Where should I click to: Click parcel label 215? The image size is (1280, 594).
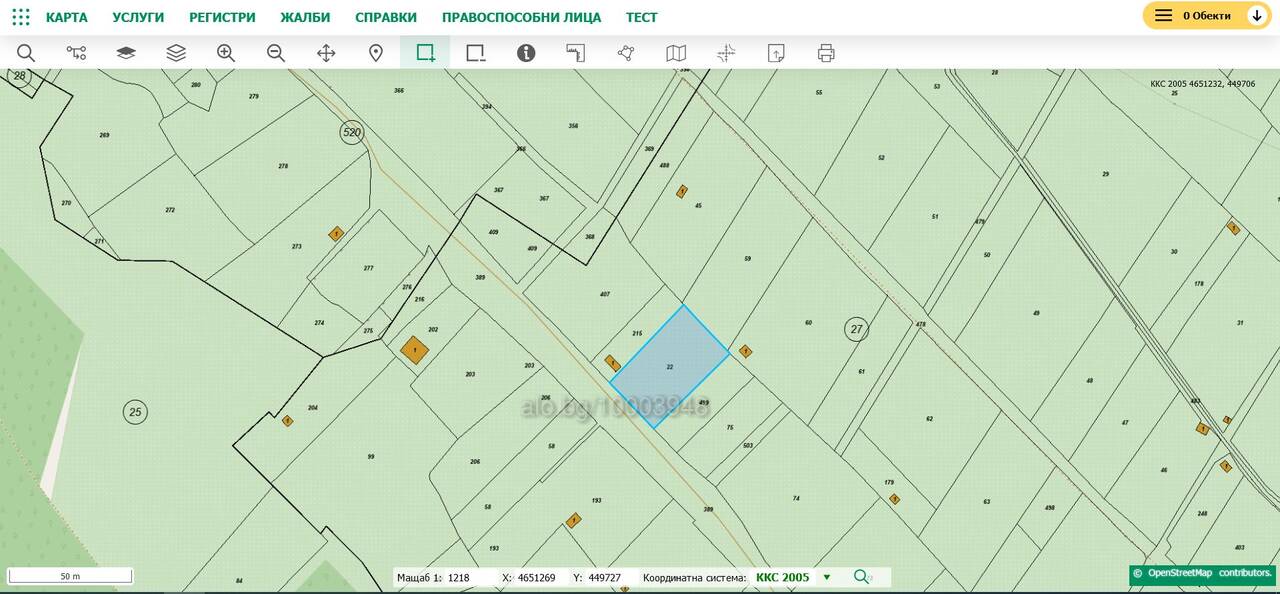pyautogui.click(x=637, y=332)
